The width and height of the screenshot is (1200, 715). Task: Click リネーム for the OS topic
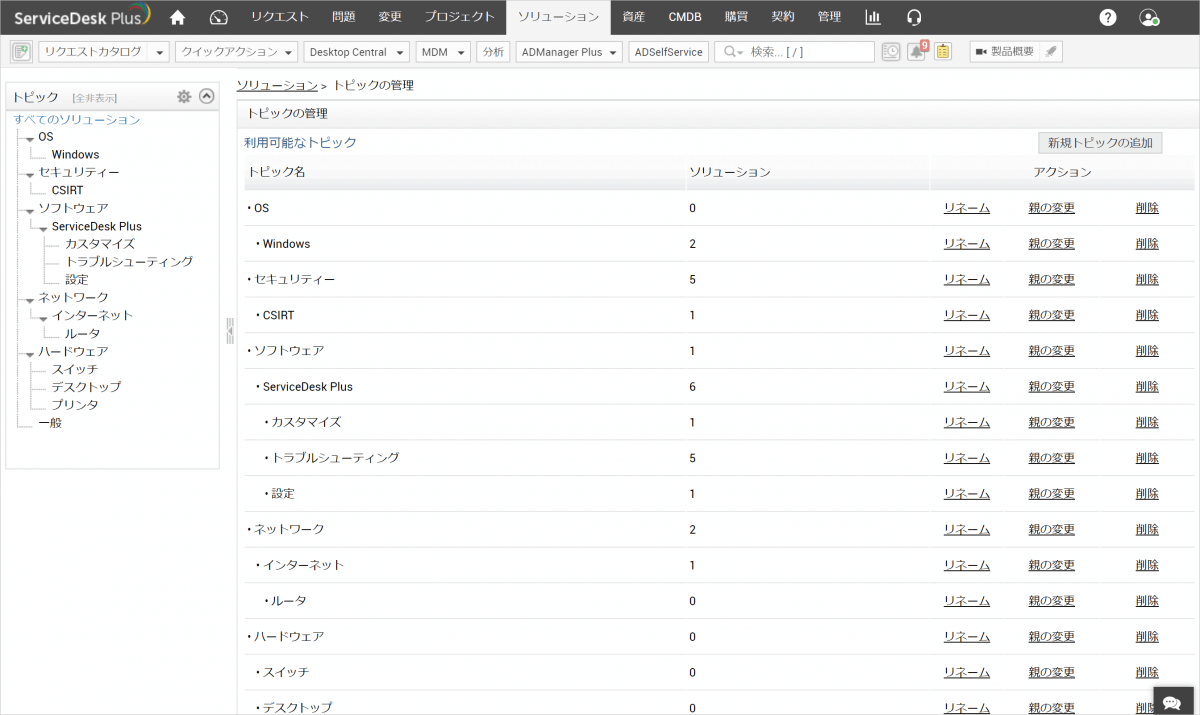tap(967, 208)
